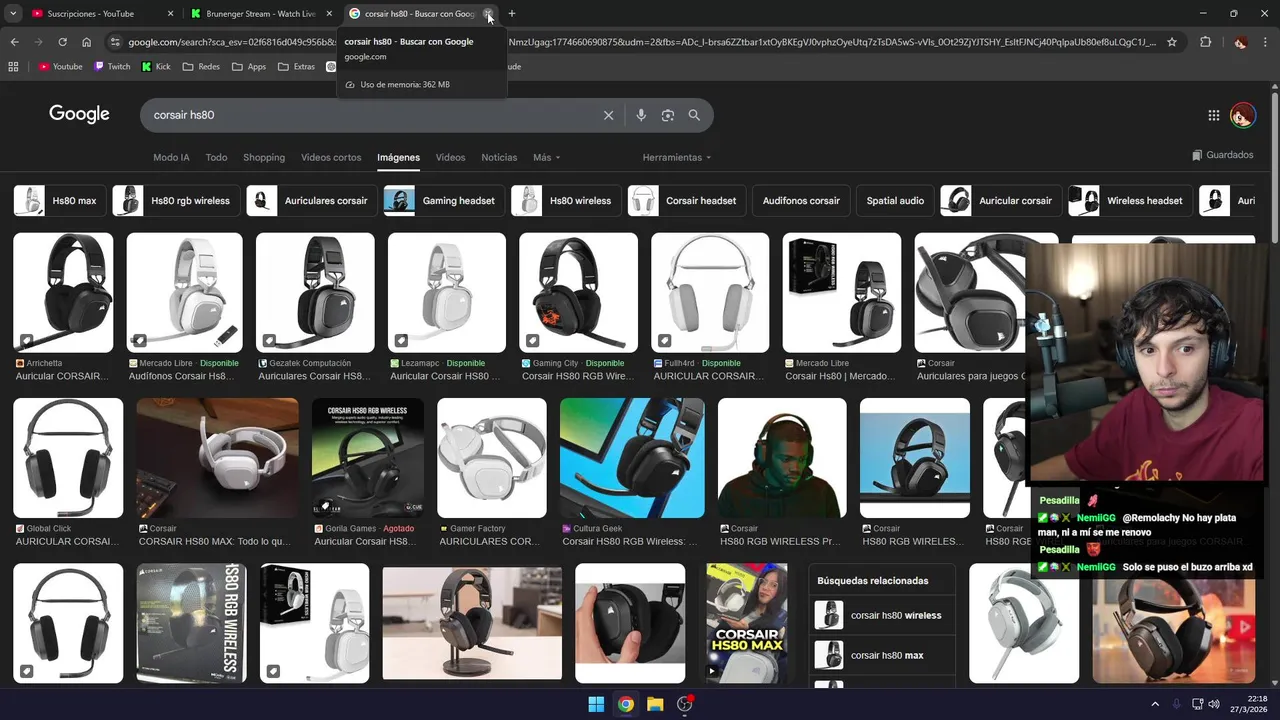Click the corsair hs80 search field
This screenshot has width=1280, height=720.
(370, 115)
